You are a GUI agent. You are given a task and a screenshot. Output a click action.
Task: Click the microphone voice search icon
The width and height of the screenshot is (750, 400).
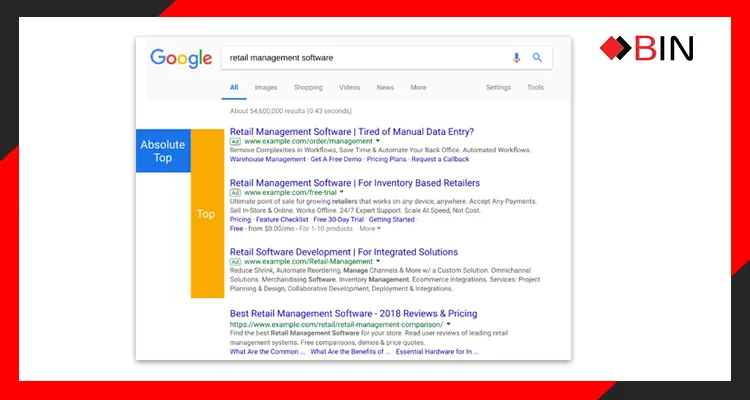coord(517,58)
